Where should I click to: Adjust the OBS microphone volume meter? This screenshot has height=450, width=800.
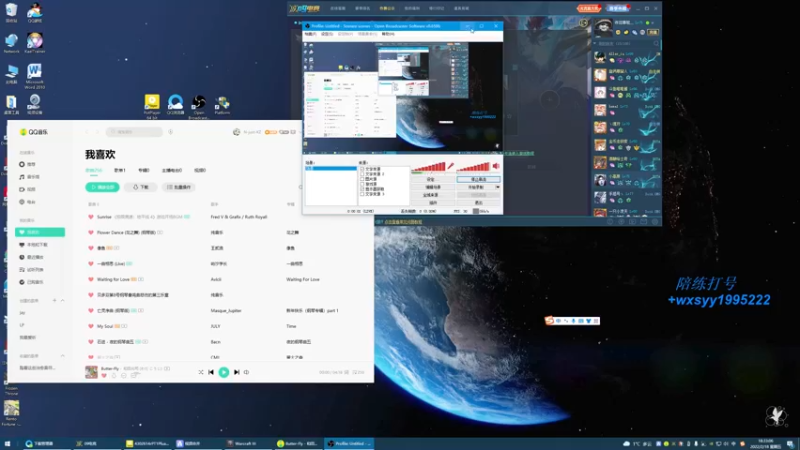pyautogui.click(x=429, y=167)
